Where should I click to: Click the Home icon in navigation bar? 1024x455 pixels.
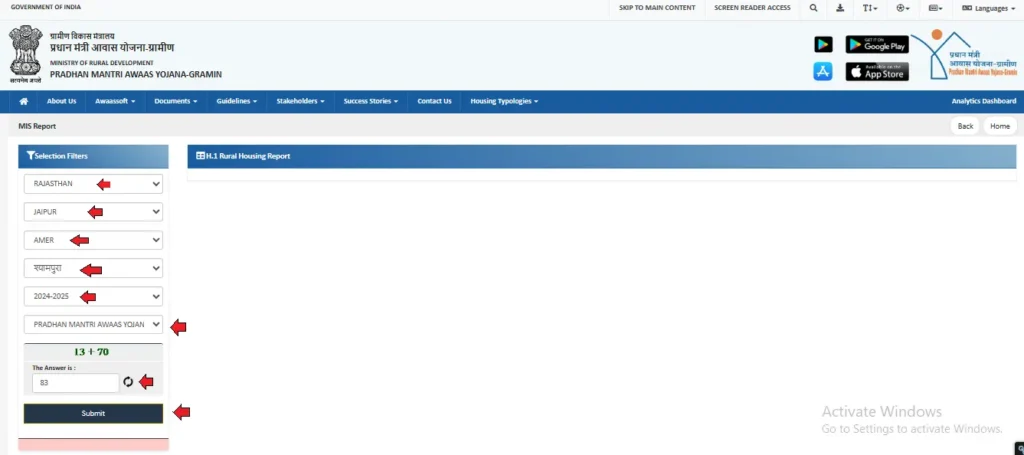[x=24, y=101]
